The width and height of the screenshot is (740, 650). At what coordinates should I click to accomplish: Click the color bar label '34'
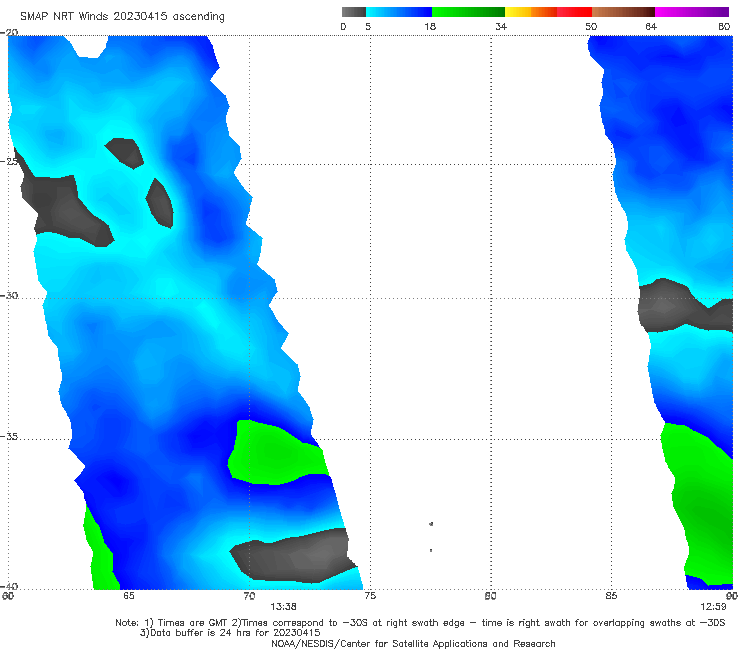[x=501, y=26]
